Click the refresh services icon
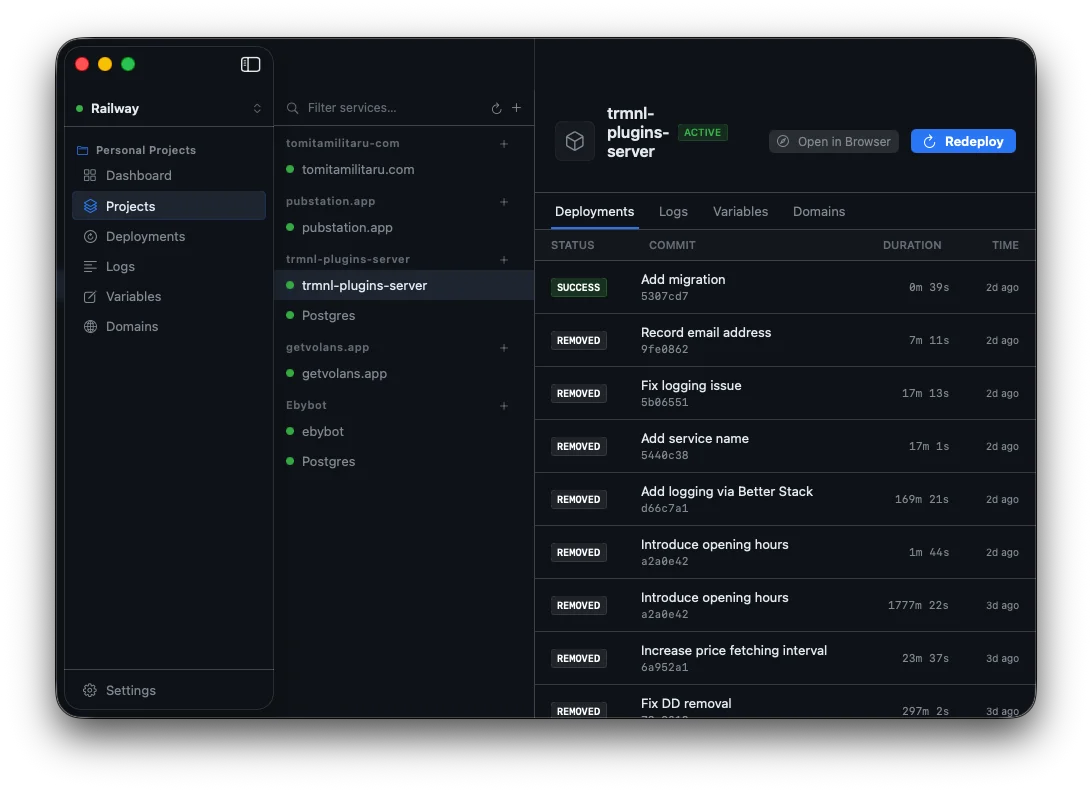1092x792 pixels. click(496, 108)
